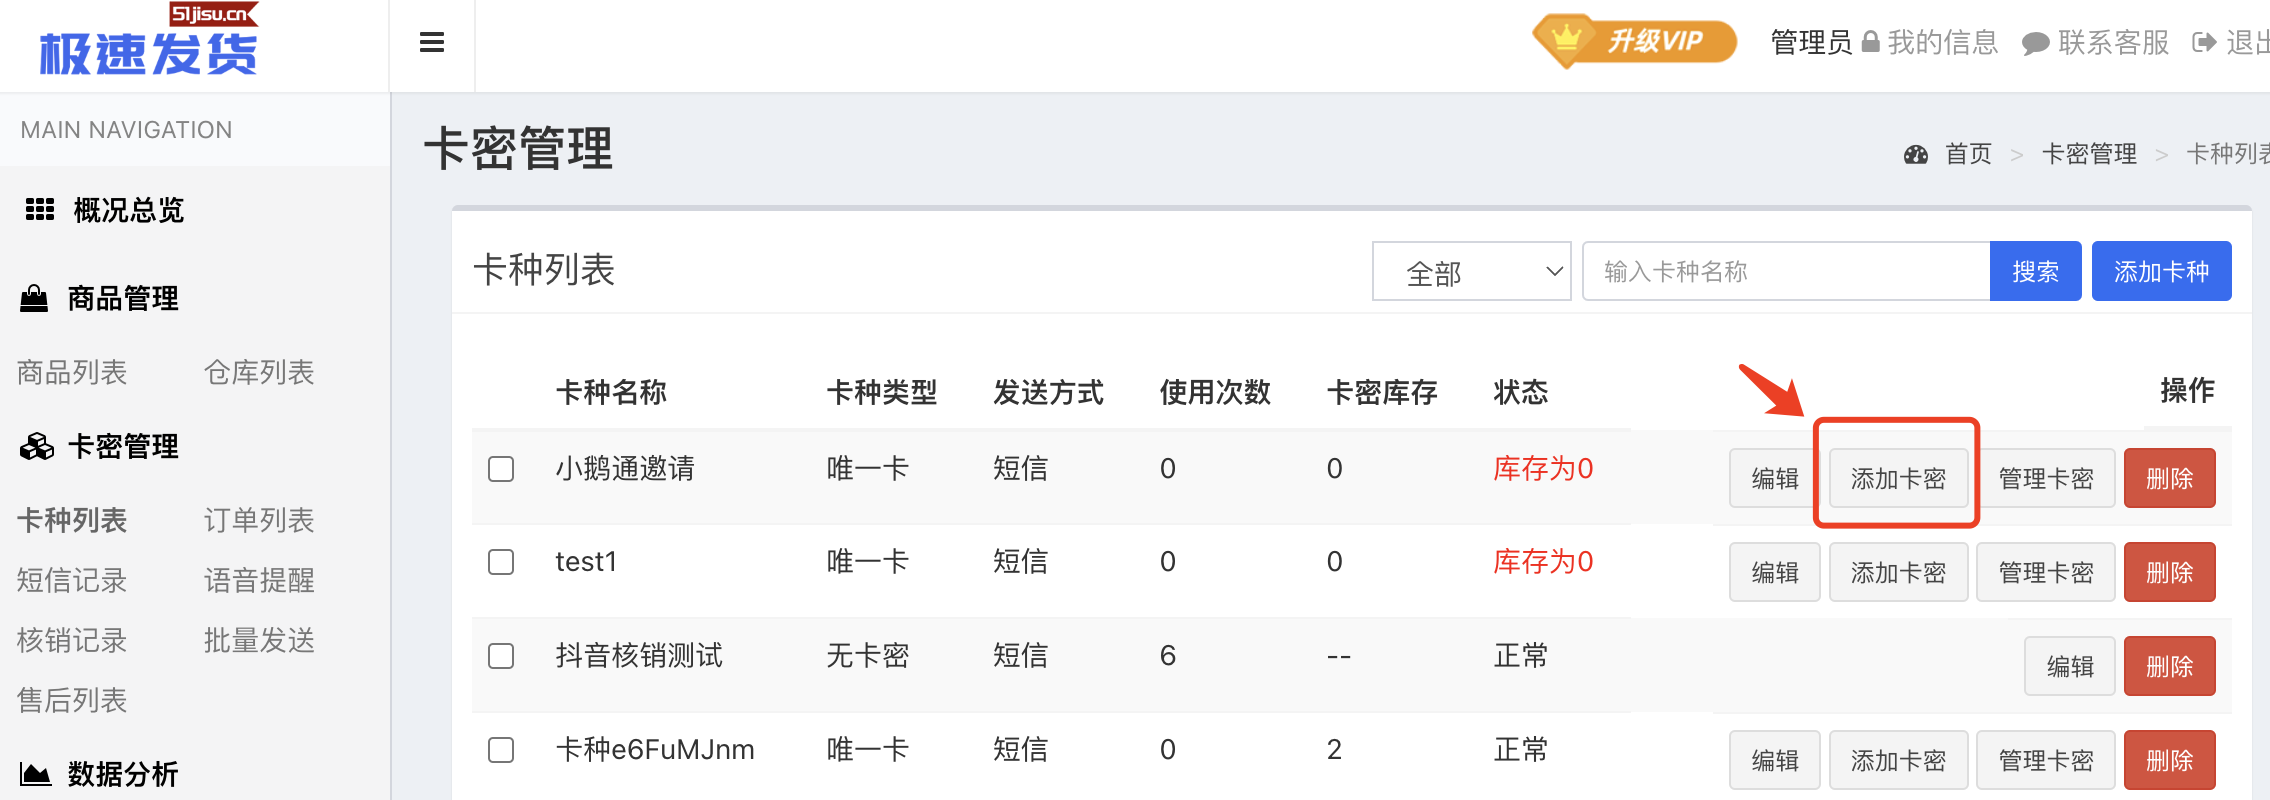Delete the test1 card type
Image resolution: width=2270 pixels, height=800 pixels.
click(x=2169, y=572)
